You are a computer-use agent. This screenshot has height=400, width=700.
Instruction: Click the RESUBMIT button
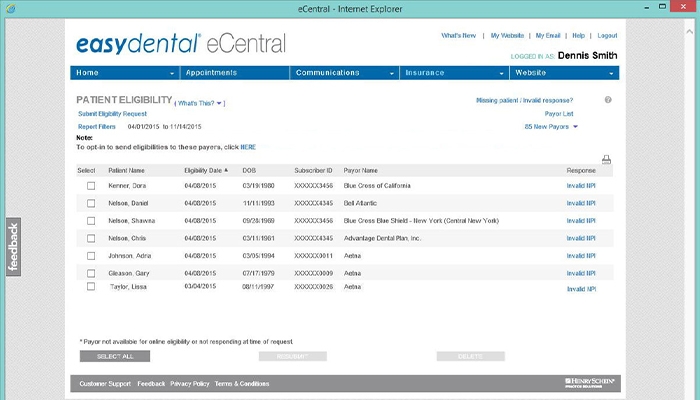292,356
